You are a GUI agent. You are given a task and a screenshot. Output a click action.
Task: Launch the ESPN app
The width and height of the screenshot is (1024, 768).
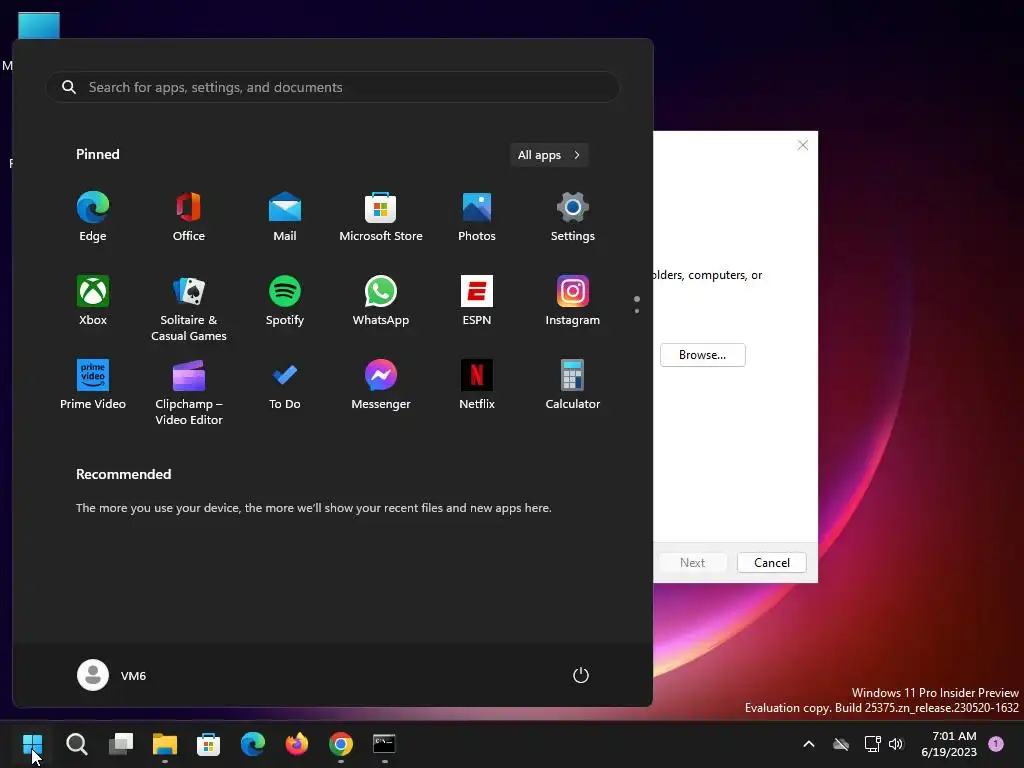click(x=477, y=301)
